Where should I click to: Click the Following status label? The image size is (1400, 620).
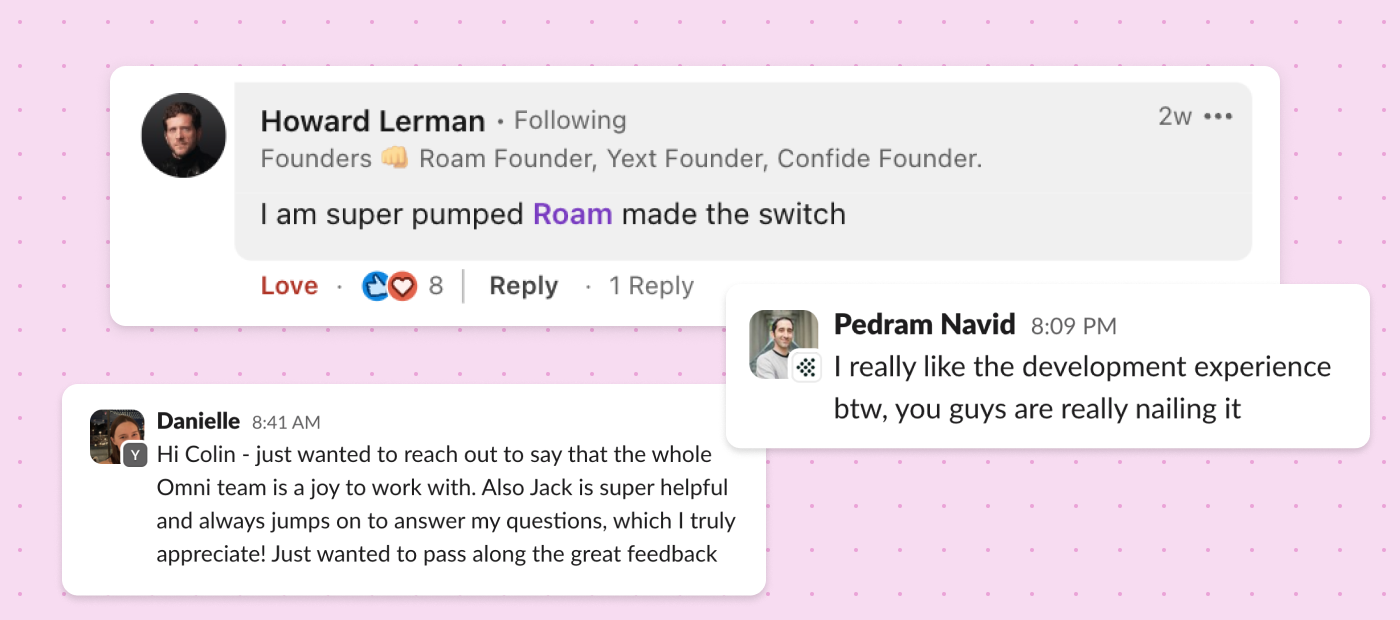click(x=570, y=121)
